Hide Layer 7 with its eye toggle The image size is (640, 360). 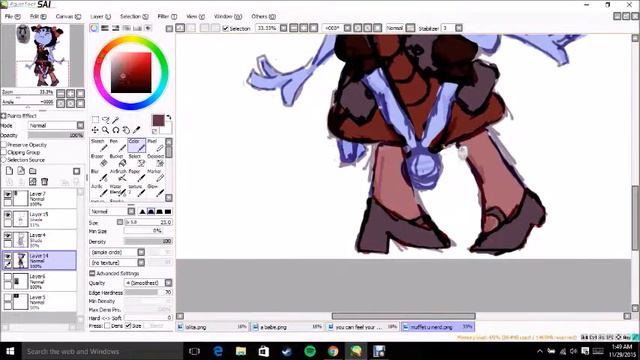click(8, 194)
